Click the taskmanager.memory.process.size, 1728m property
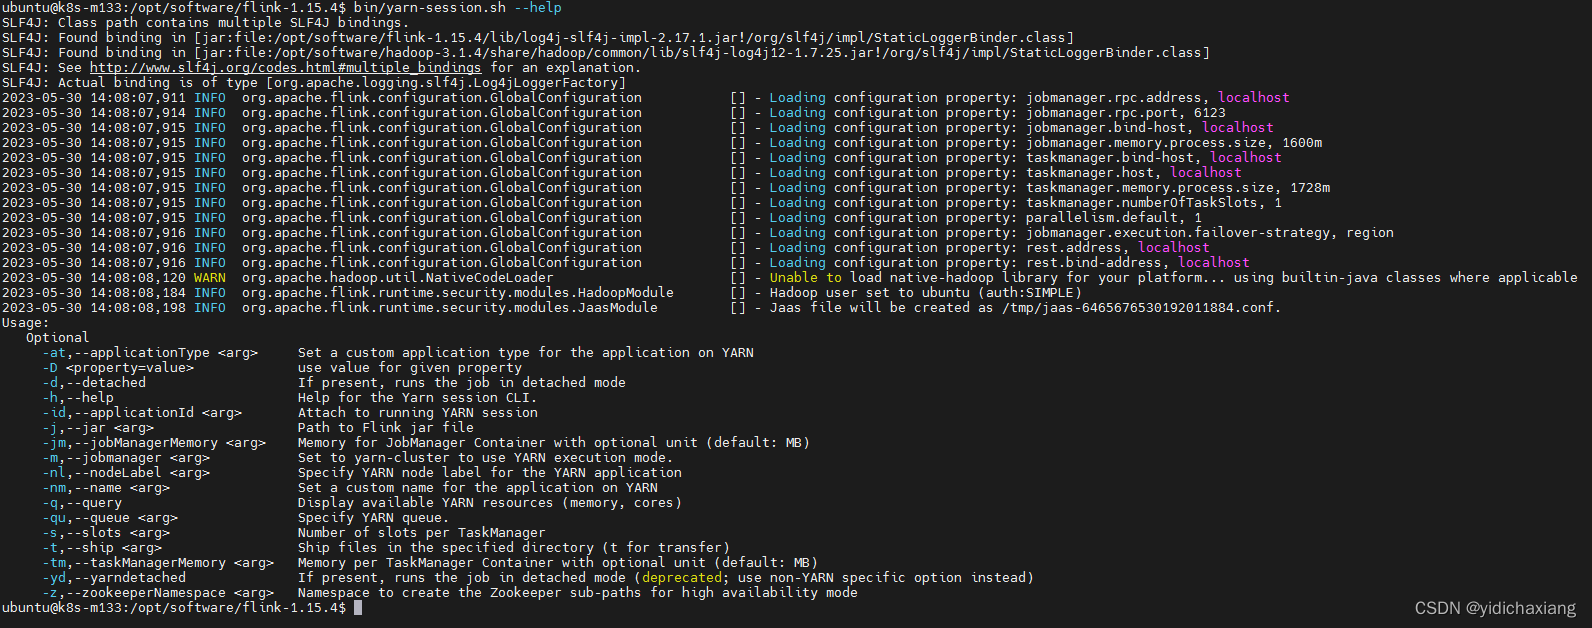Image resolution: width=1592 pixels, height=628 pixels. point(1178,188)
